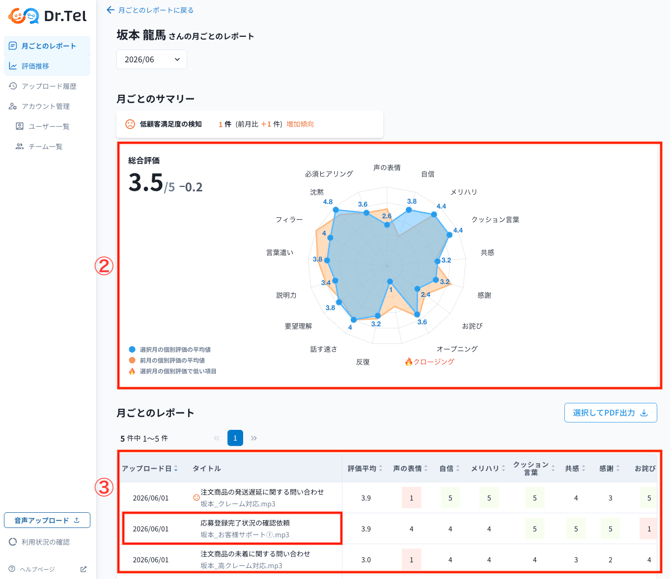Click orange legend dot 前月の個別評価の平均値
This screenshot has height=579, width=670.
pos(132,360)
